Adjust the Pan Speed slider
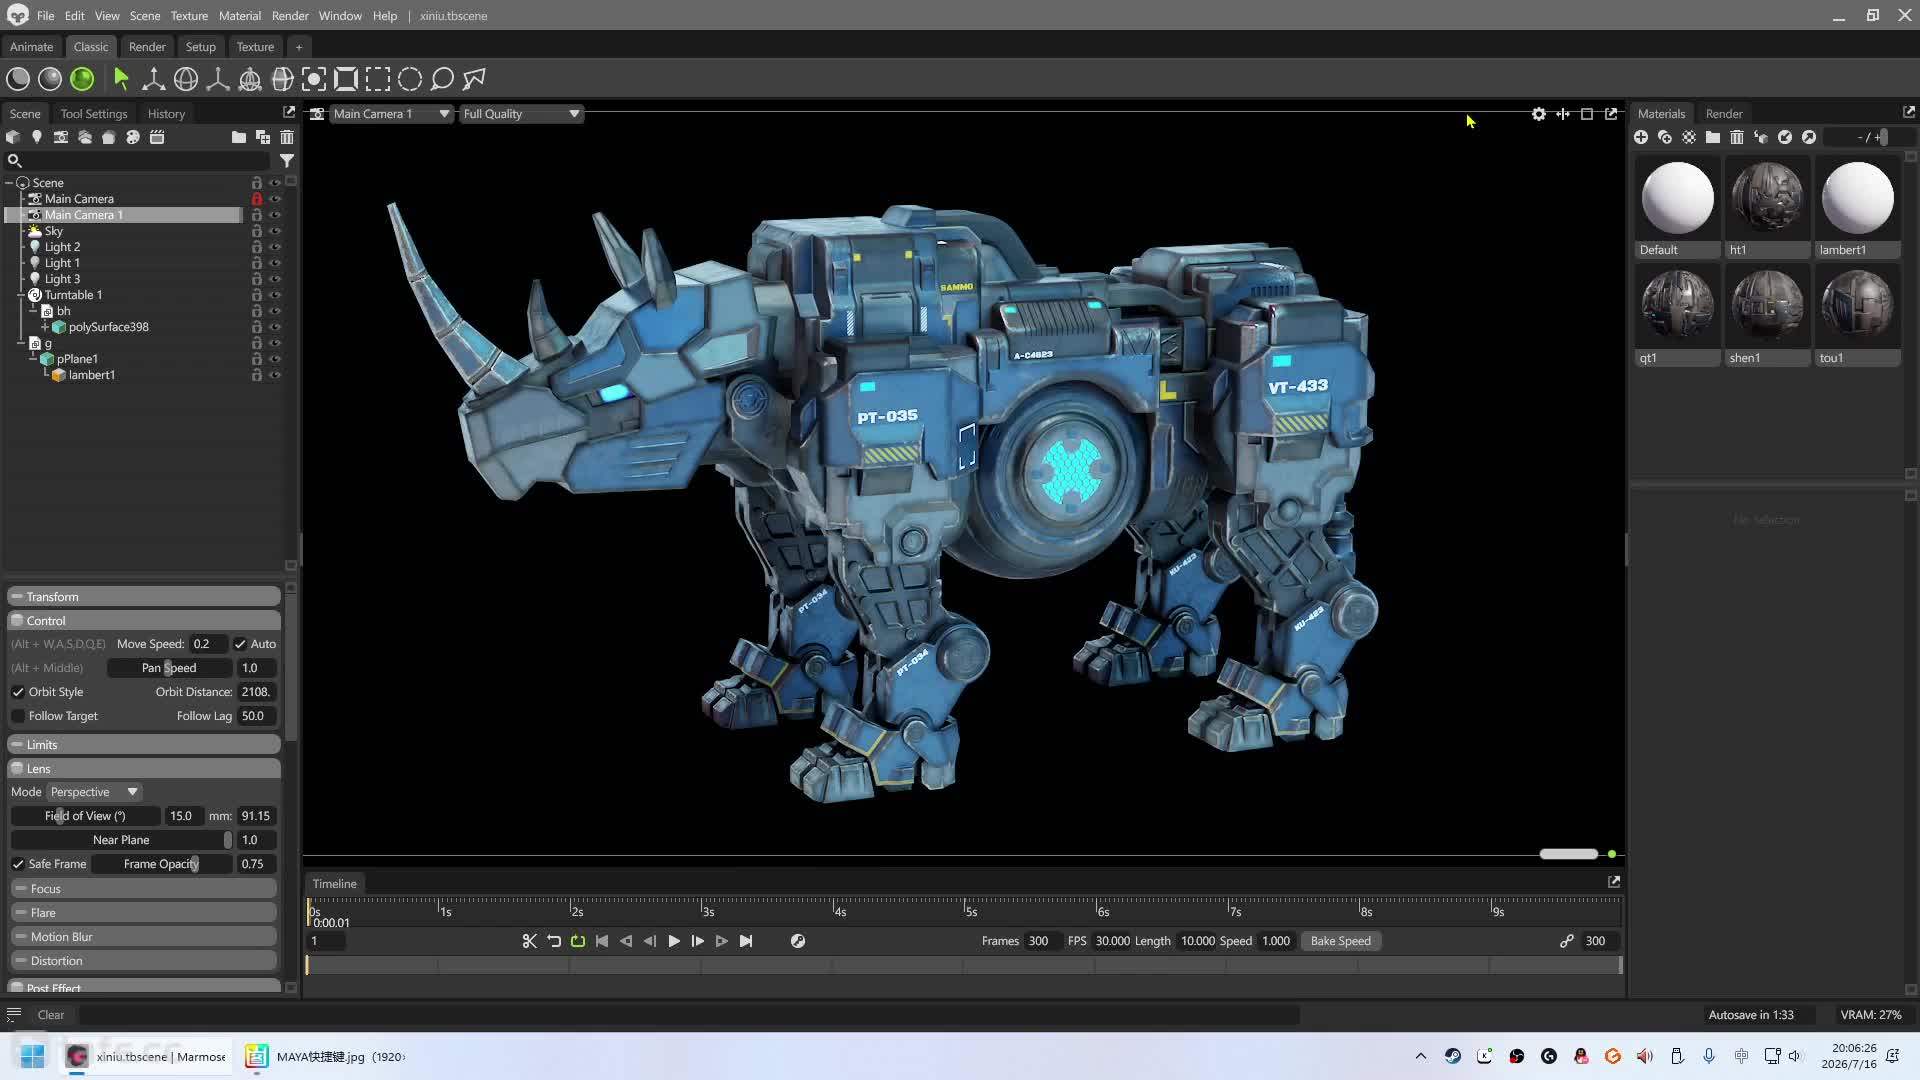This screenshot has width=1920, height=1080. pyautogui.click(x=169, y=668)
